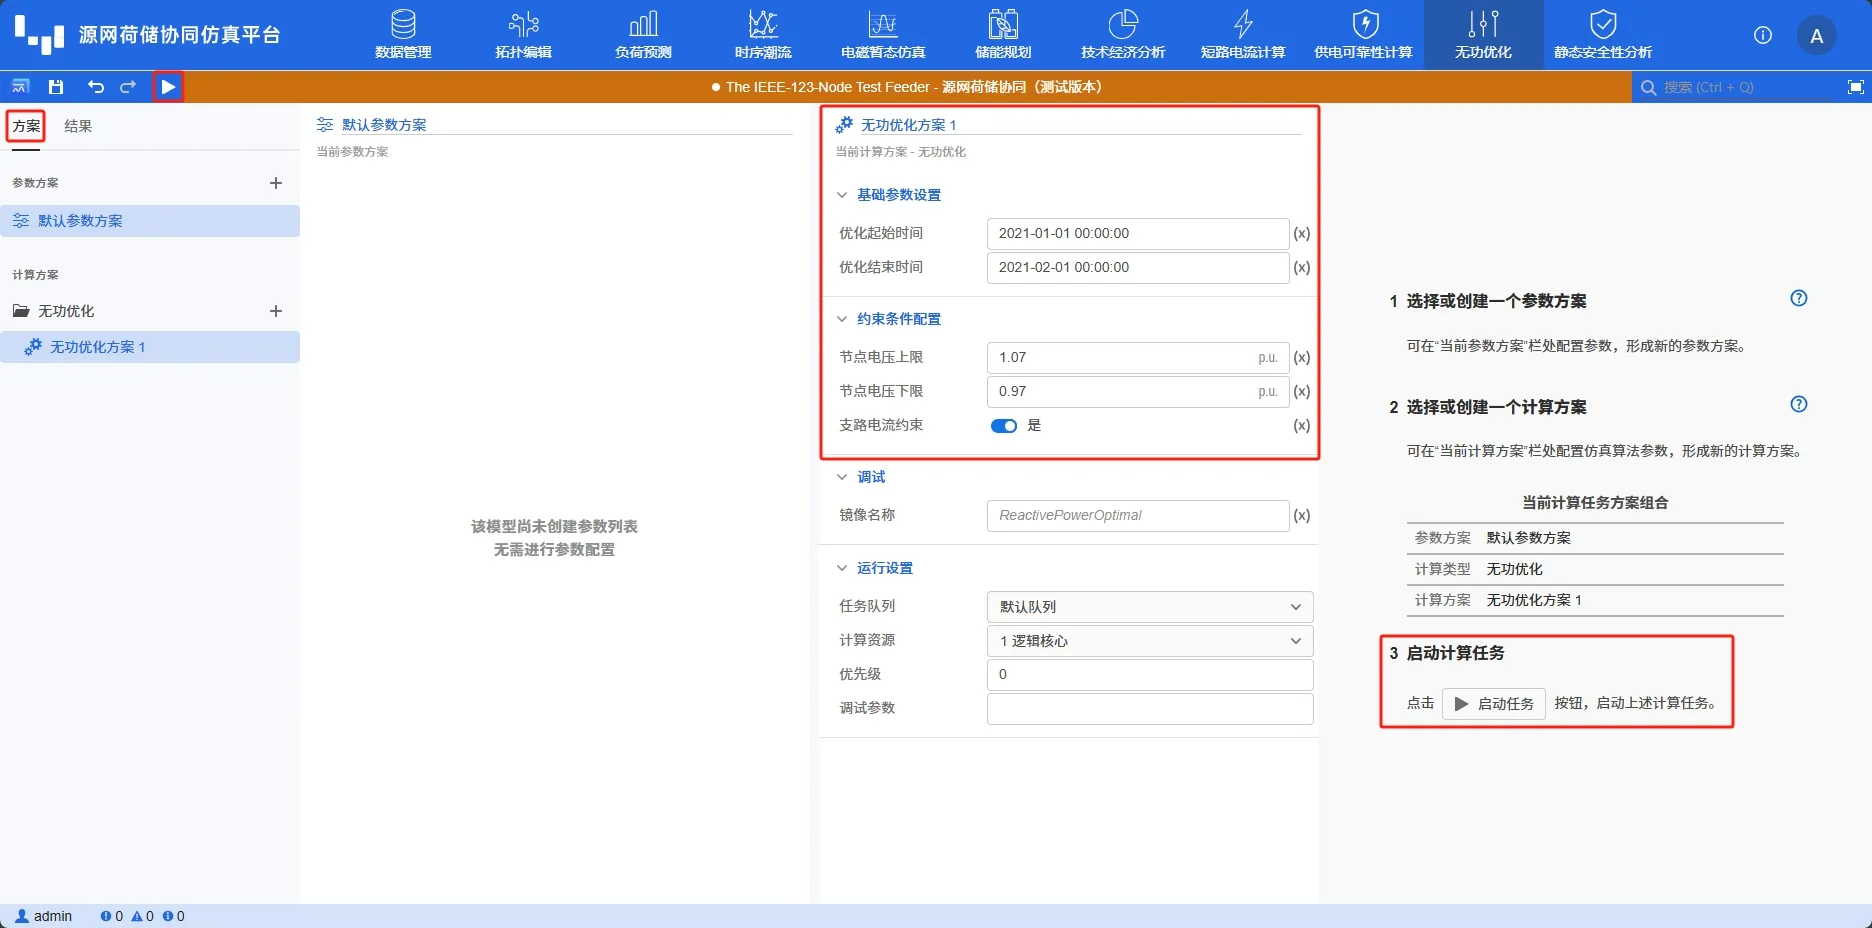1872x928 pixels.
Task: Click 启动任务 button
Action: 1494,704
